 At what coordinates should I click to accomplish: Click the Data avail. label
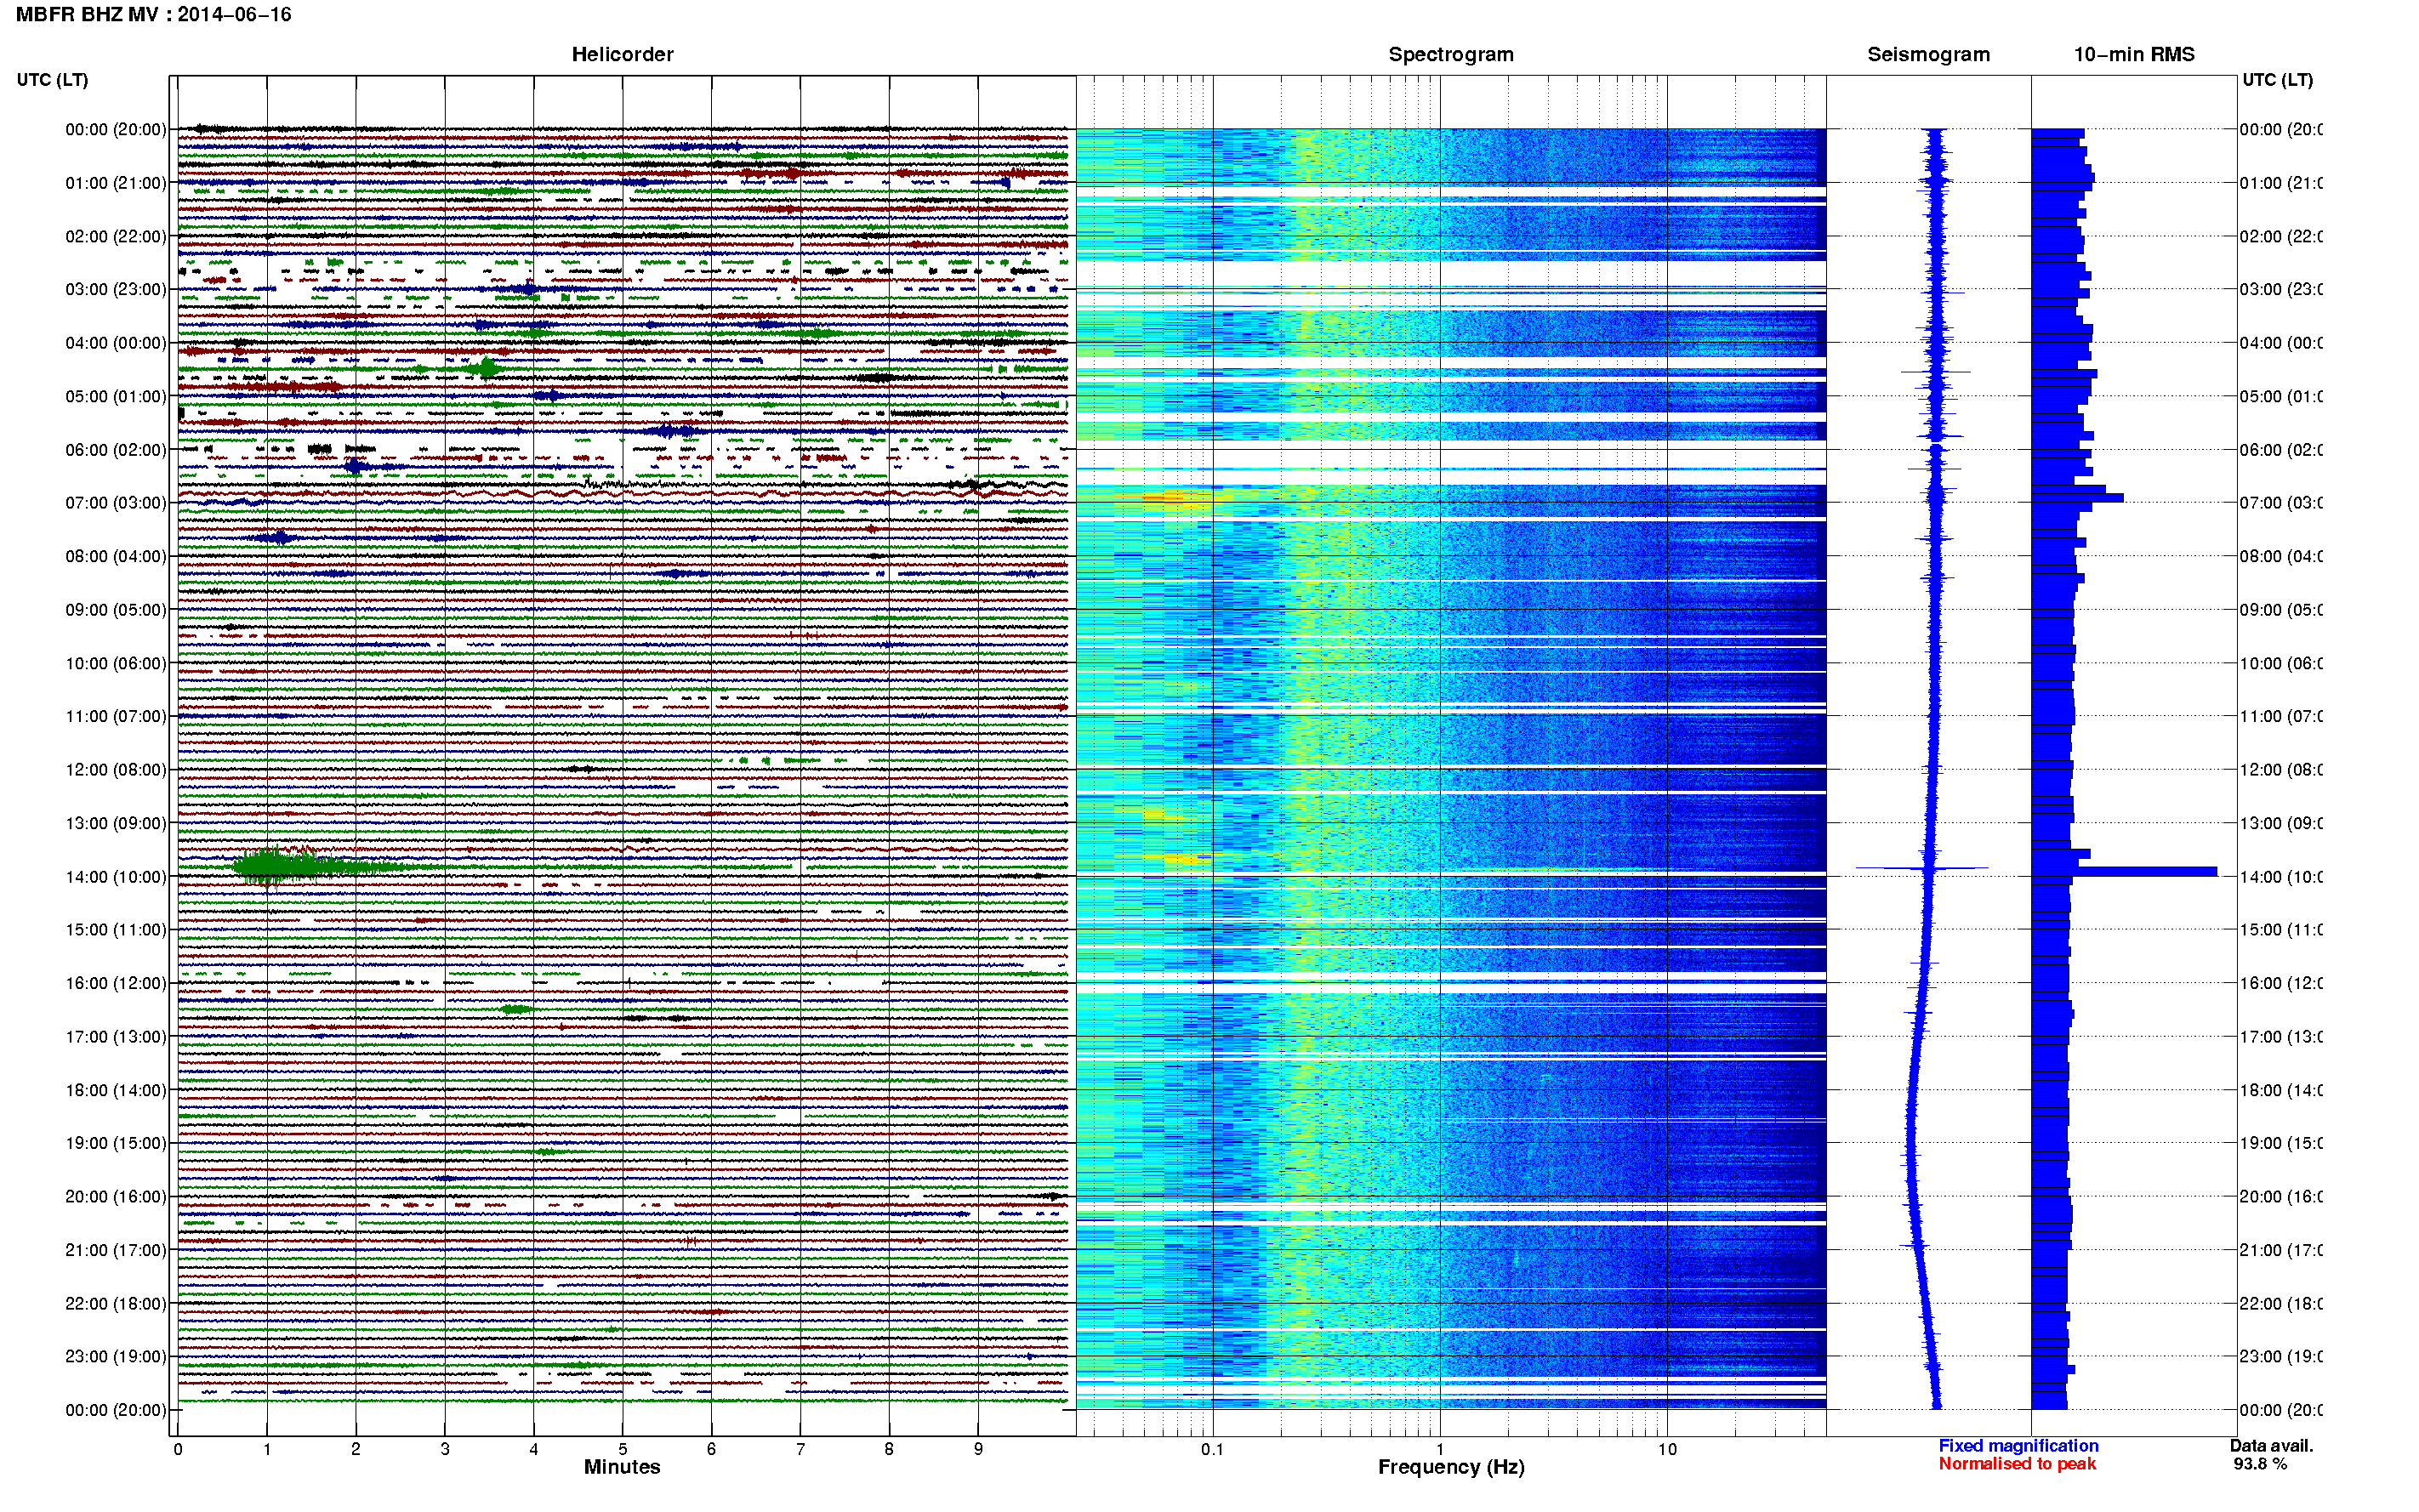click(x=2271, y=1446)
